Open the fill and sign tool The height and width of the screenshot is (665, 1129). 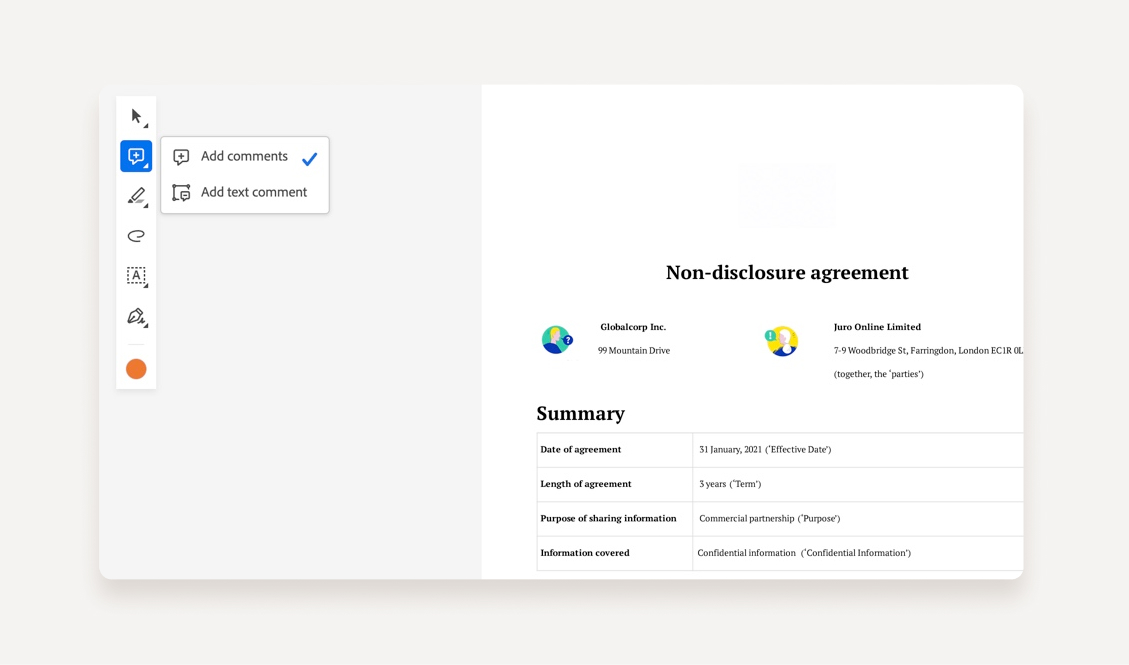[136, 316]
